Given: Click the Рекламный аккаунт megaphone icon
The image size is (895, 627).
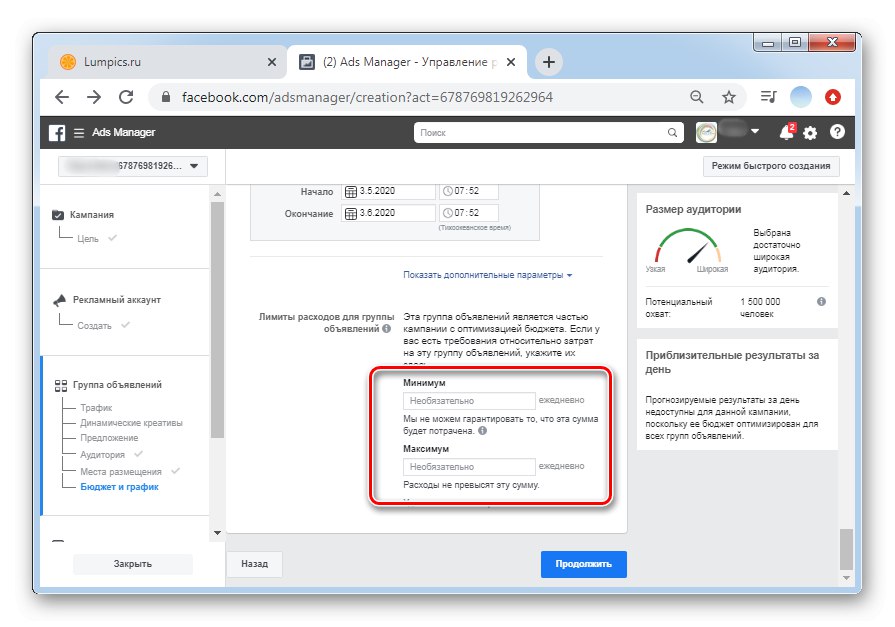Looking at the screenshot, I should 59,300.
